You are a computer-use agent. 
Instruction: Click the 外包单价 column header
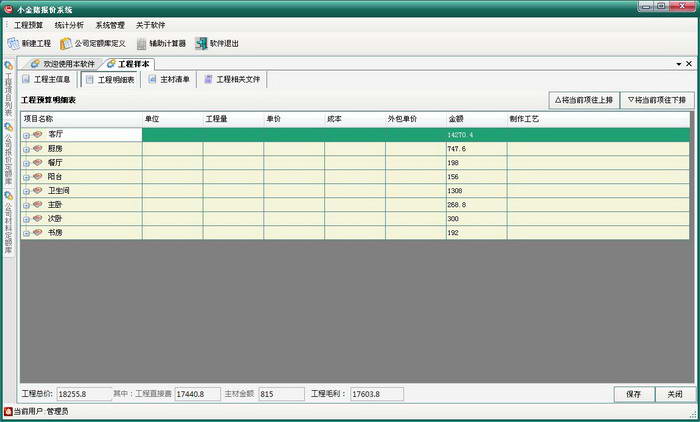pyautogui.click(x=416, y=119)
